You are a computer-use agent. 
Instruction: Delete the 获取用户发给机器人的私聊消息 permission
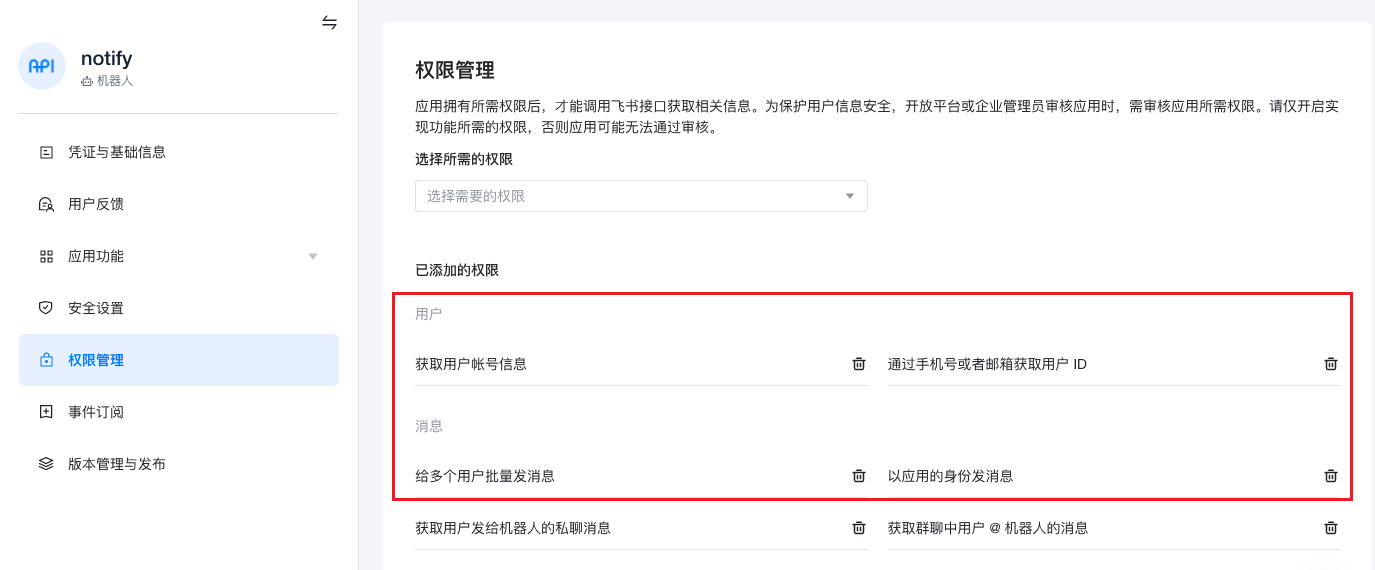858,528
